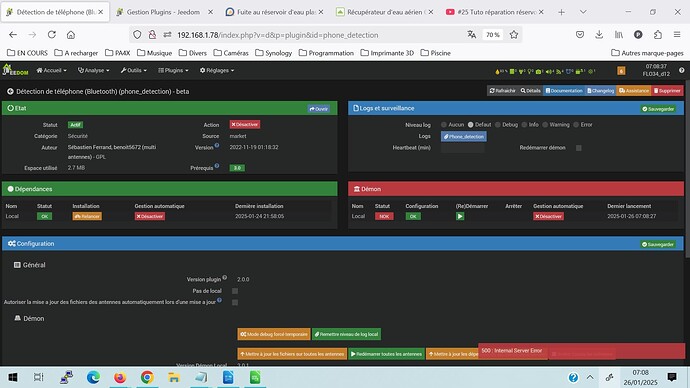Viewport: 690px width, 388px height.
Task: Enable the Pas de local checkbox
Action: 235,291
